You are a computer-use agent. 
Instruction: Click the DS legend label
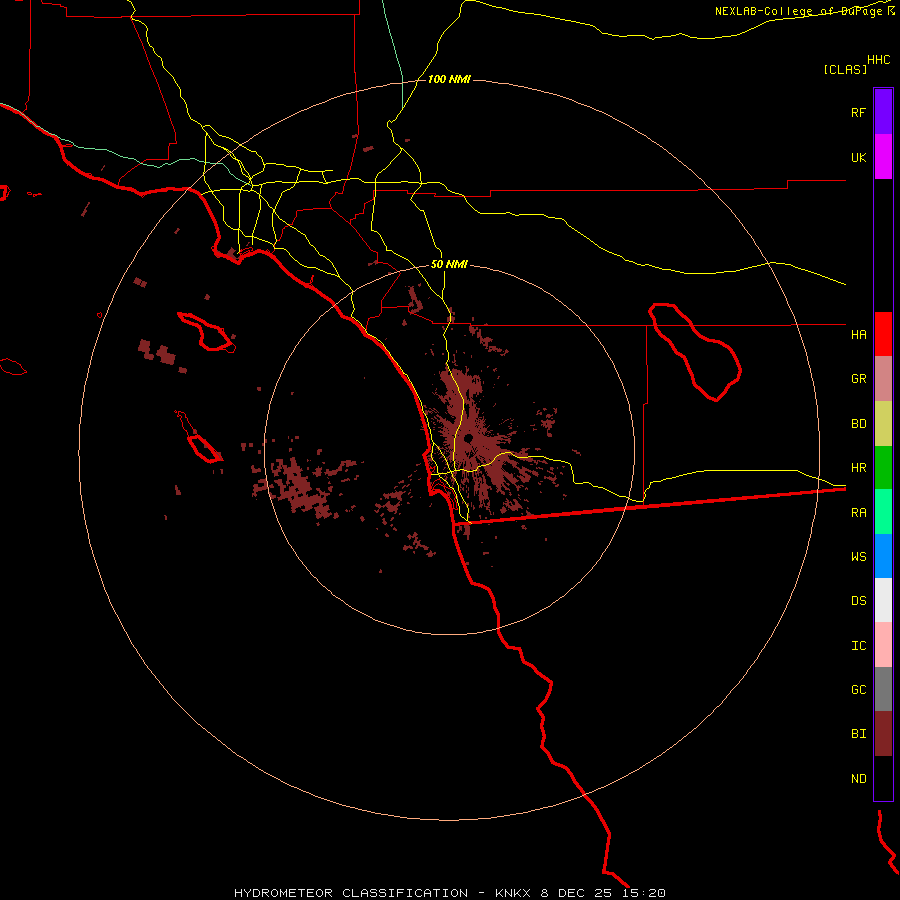[x=858, y=601]
